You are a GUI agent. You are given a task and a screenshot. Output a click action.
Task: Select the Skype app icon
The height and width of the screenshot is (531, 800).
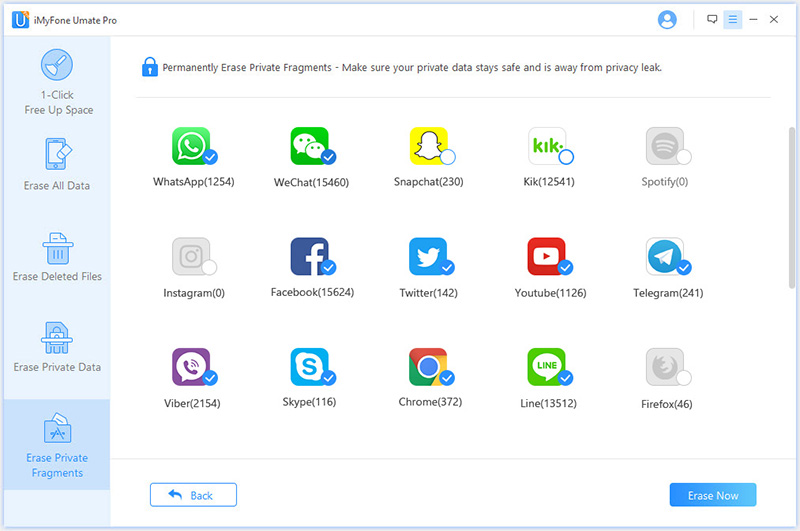coord(309,367)
